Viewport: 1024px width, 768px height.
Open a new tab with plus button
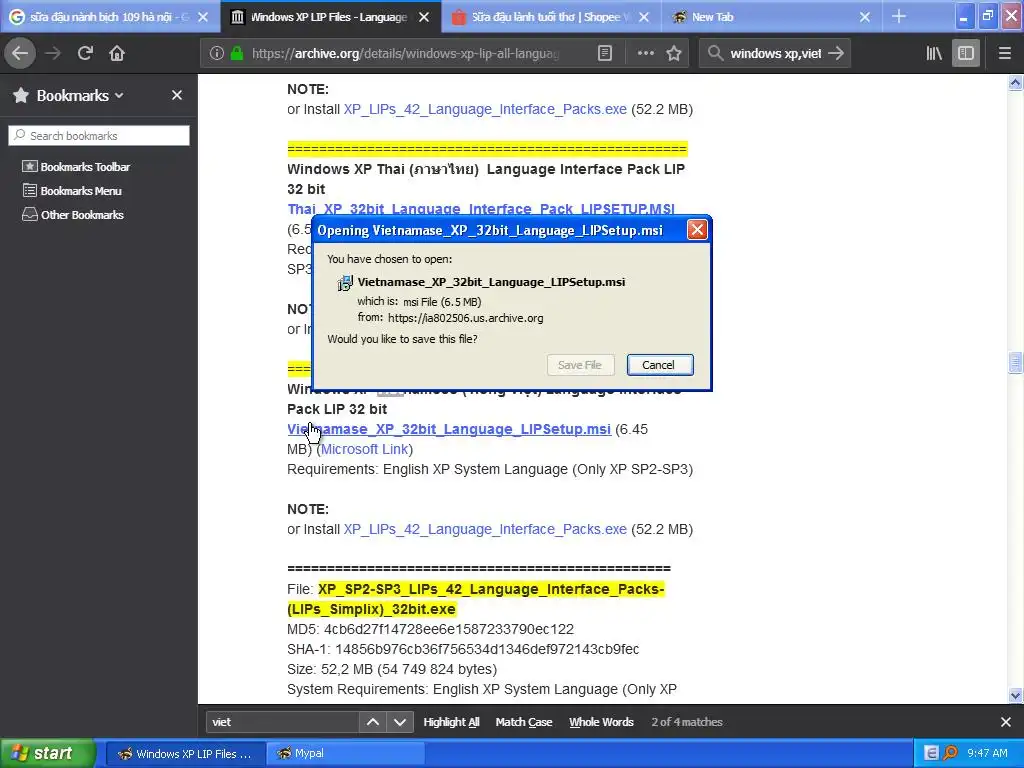(899, 17)
